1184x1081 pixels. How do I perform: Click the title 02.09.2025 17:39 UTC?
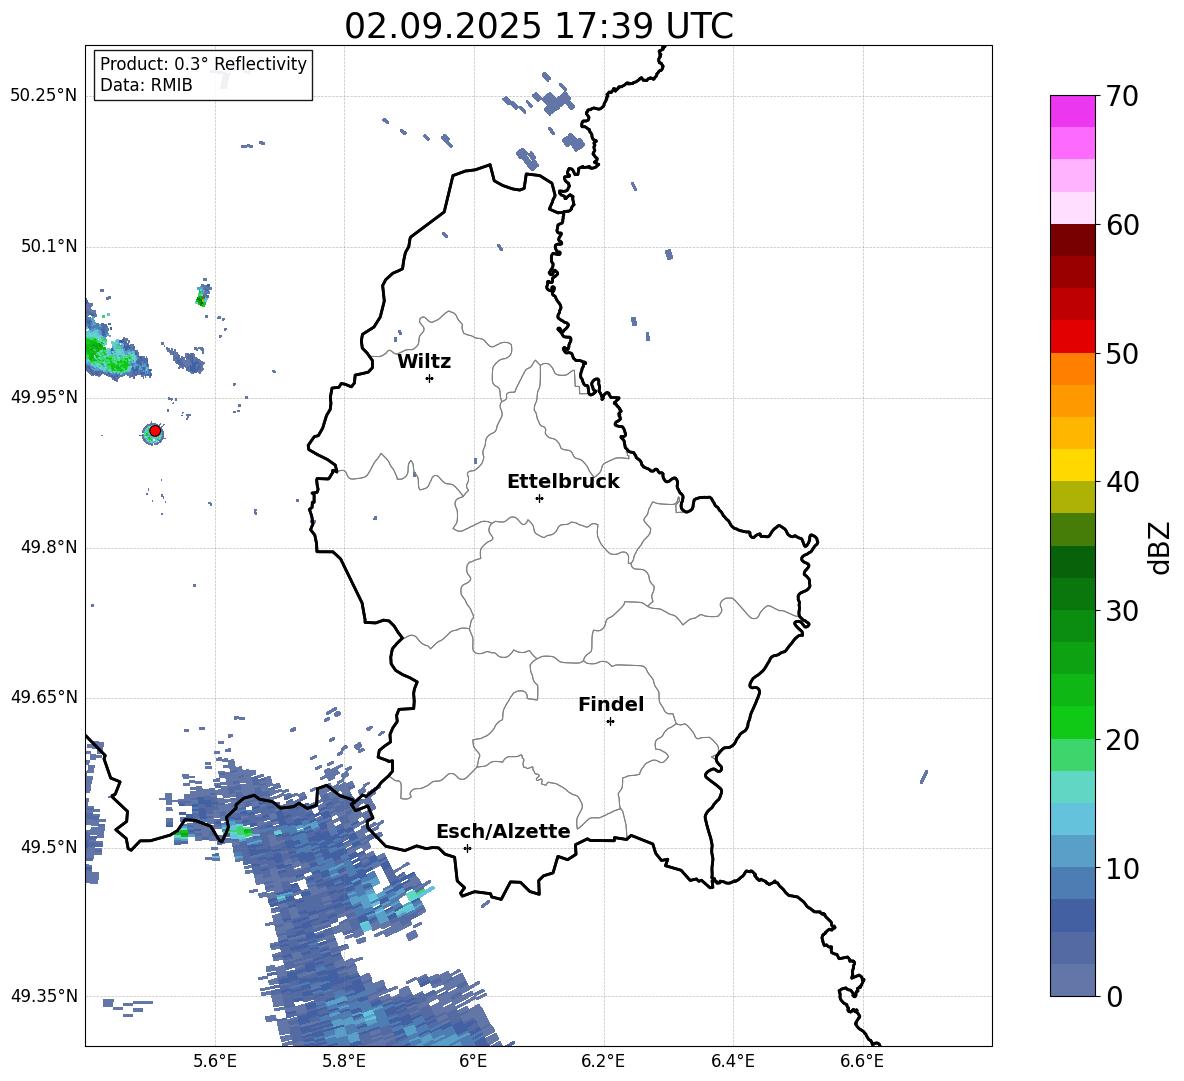(x=539, y=26)
